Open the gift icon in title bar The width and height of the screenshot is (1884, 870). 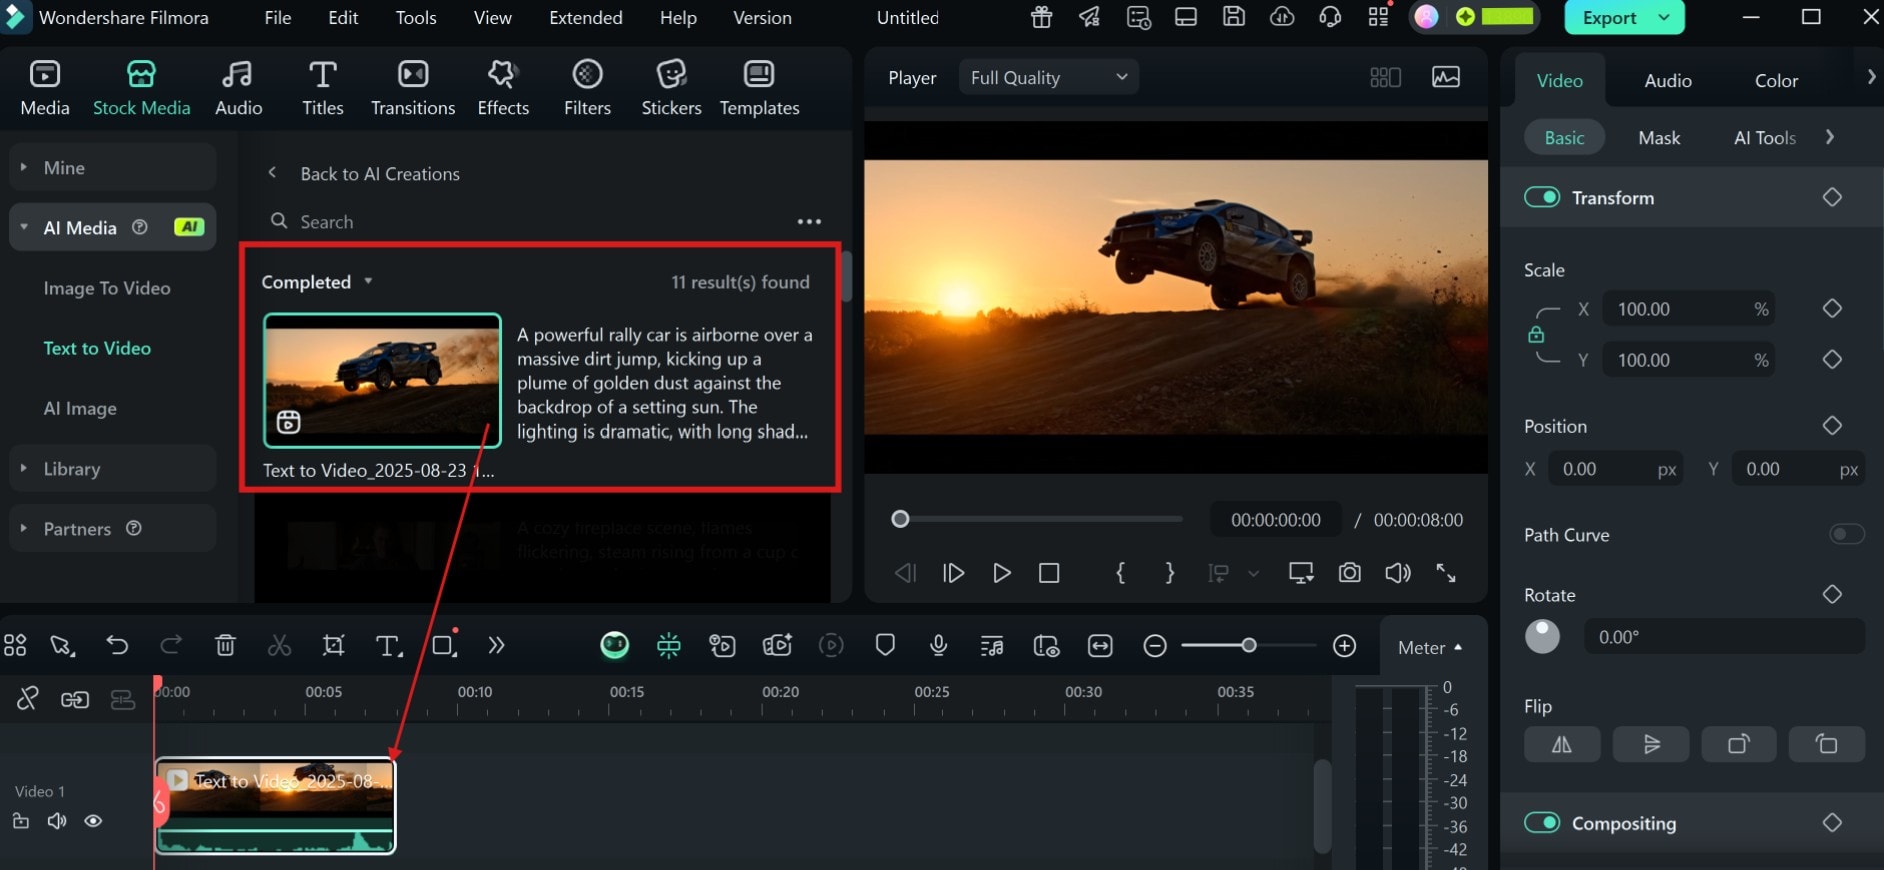point(1042,17)
